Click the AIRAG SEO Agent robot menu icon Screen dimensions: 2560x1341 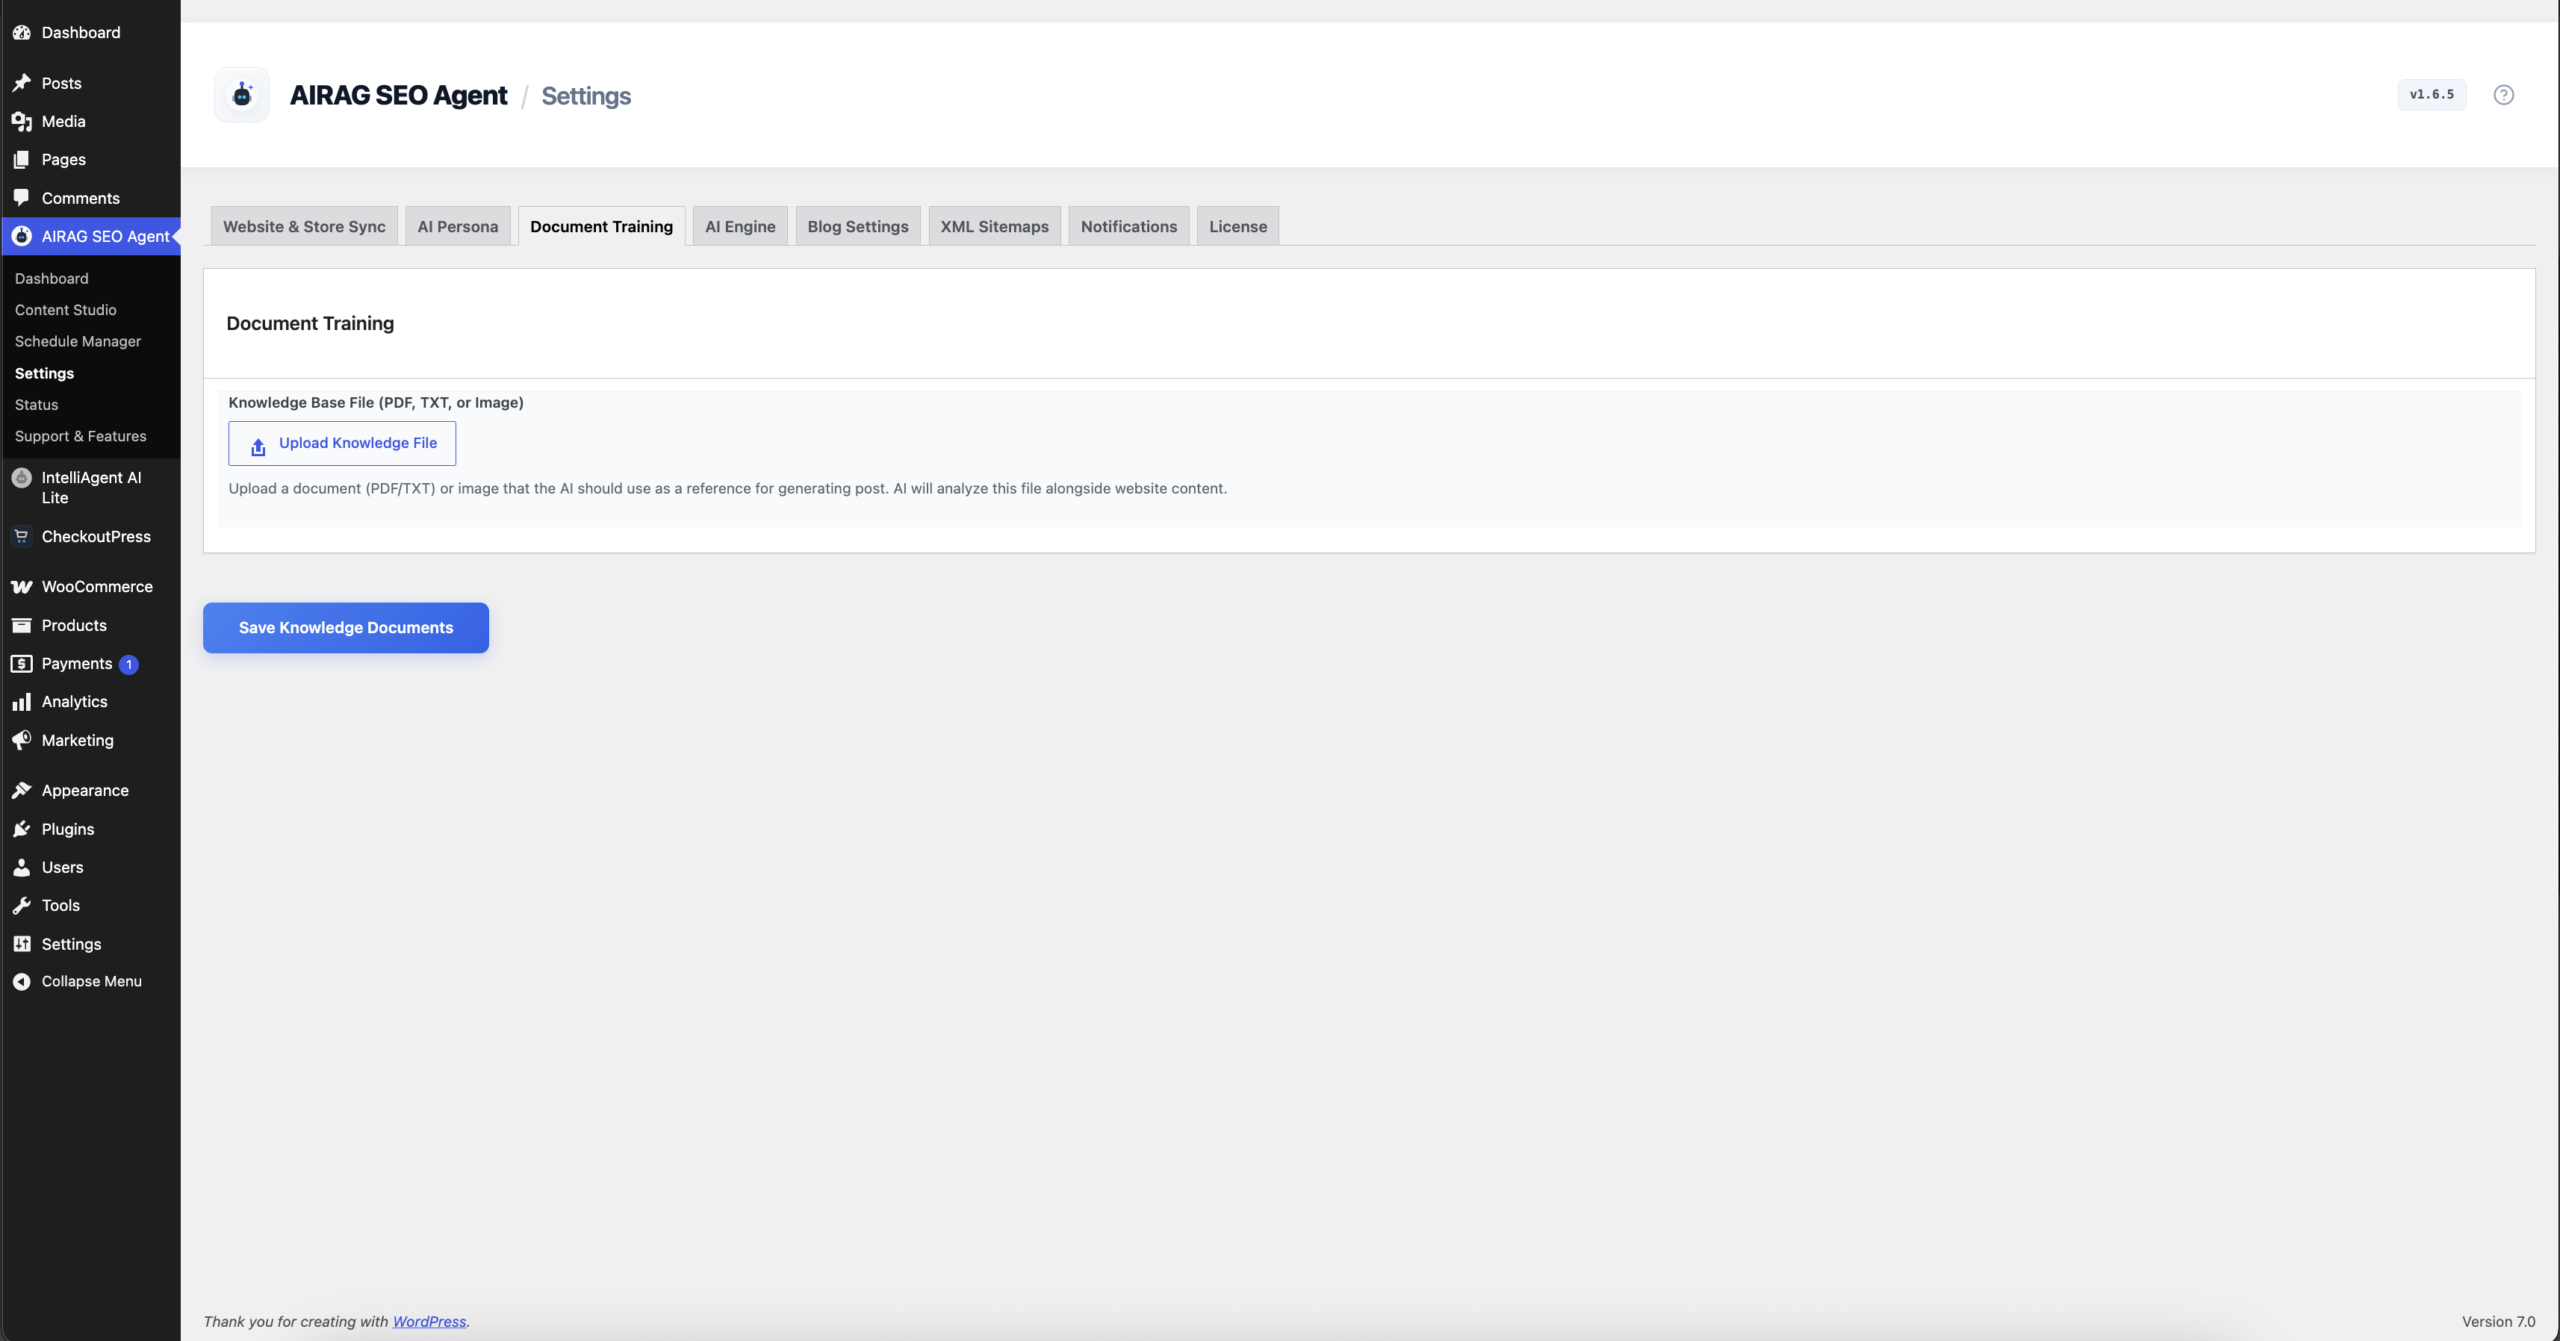point(21,236)
